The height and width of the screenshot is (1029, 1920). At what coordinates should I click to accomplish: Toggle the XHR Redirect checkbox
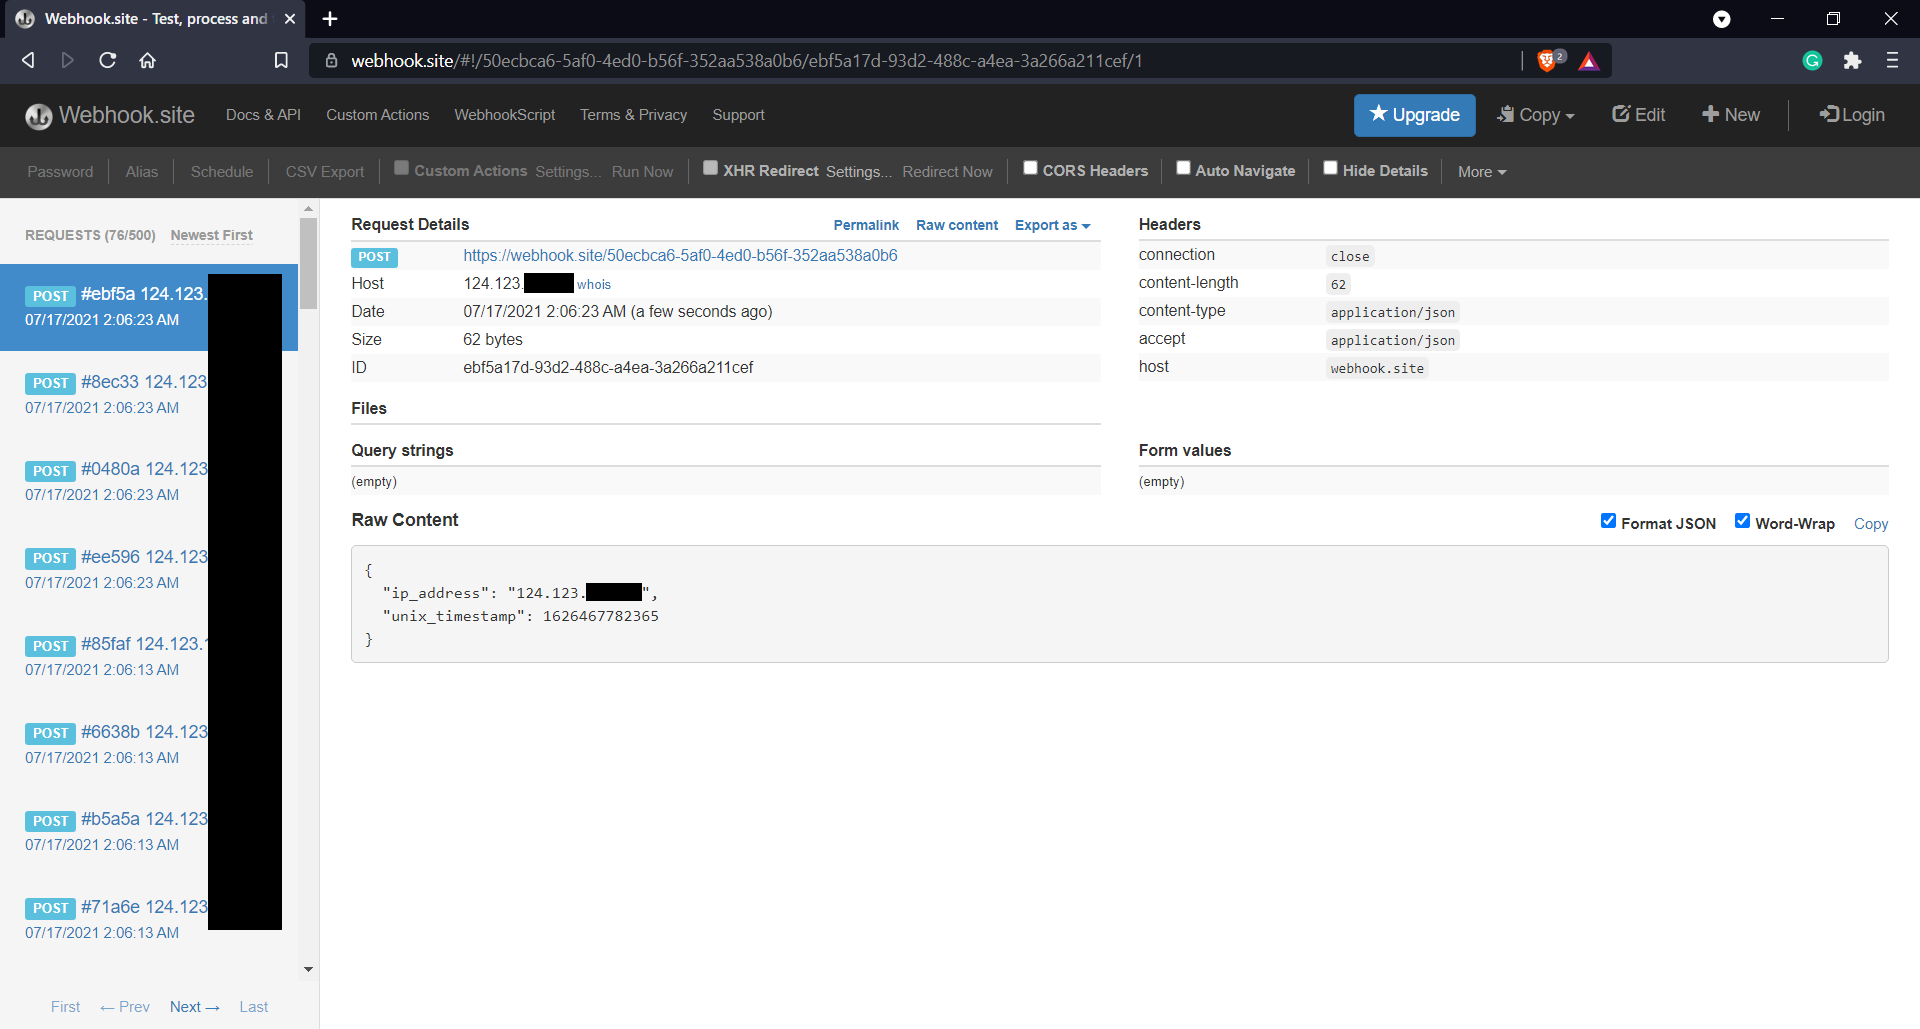(710, 168)
